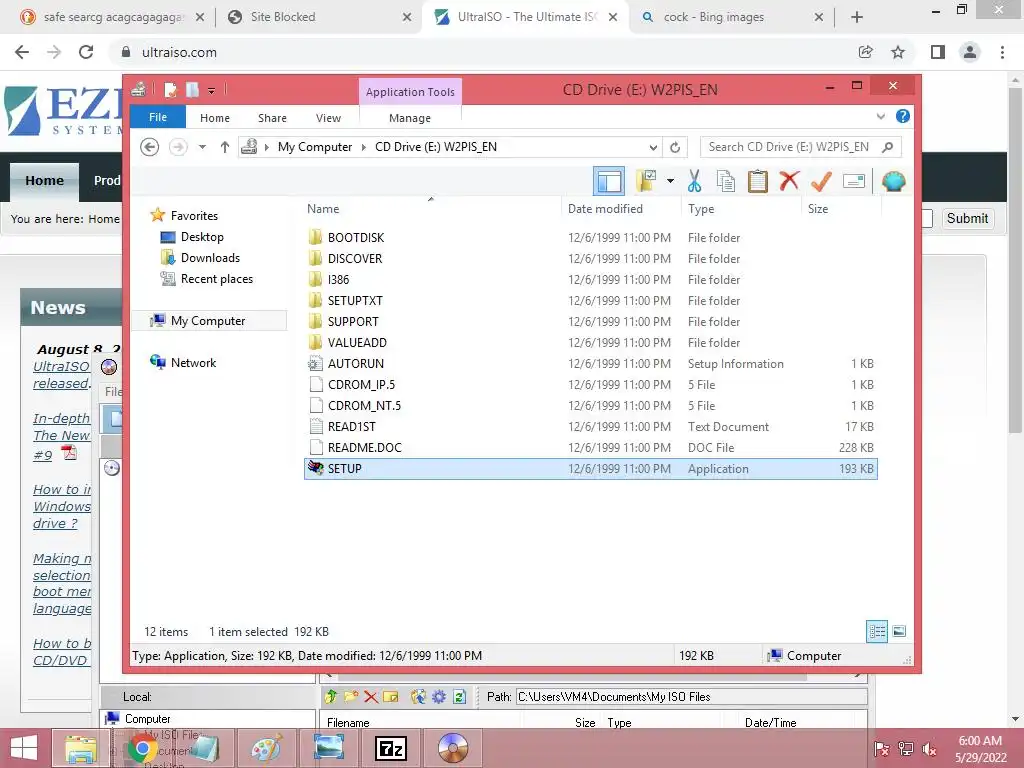Open Paint from the taskbar palette icon
This screenshot has width=1024, height=768.
tap(266, 748)
